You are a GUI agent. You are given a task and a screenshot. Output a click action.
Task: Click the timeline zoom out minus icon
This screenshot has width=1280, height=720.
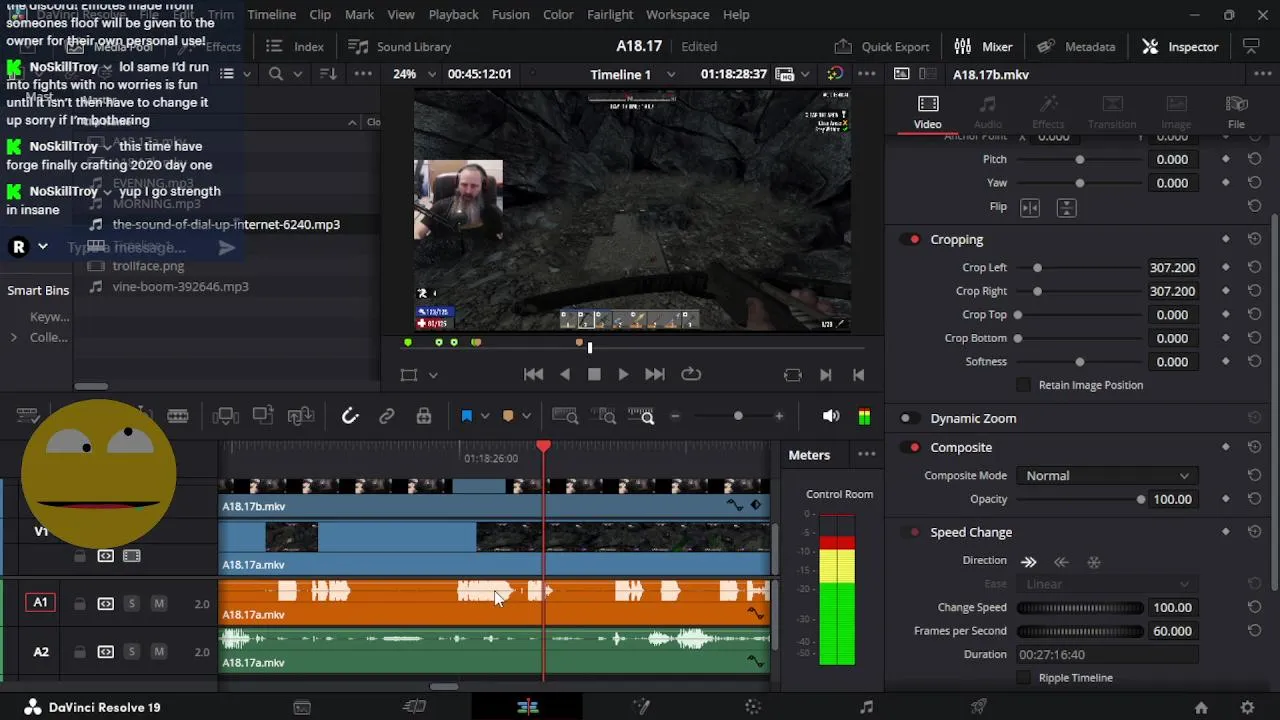coord(675,416)
